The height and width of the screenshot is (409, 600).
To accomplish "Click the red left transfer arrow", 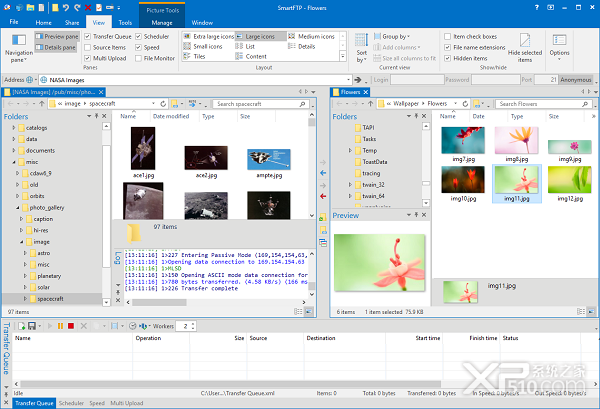I will 323,196.
